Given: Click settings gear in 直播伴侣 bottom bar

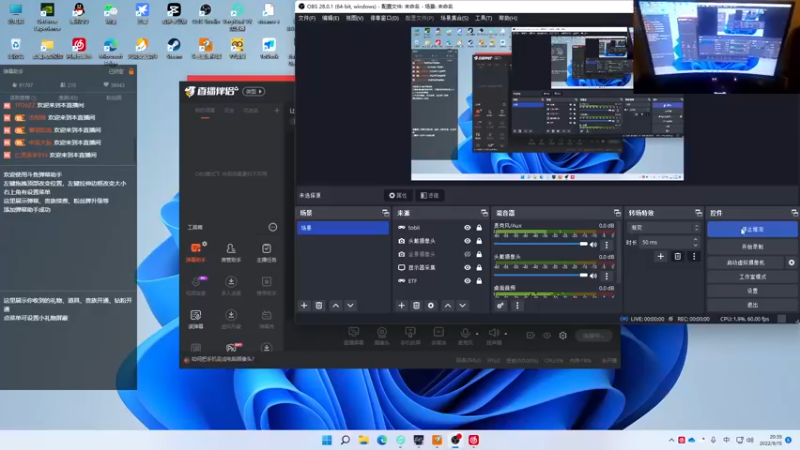Looking at the screenshot, I should pyautogui.click(x=563, y=335).
